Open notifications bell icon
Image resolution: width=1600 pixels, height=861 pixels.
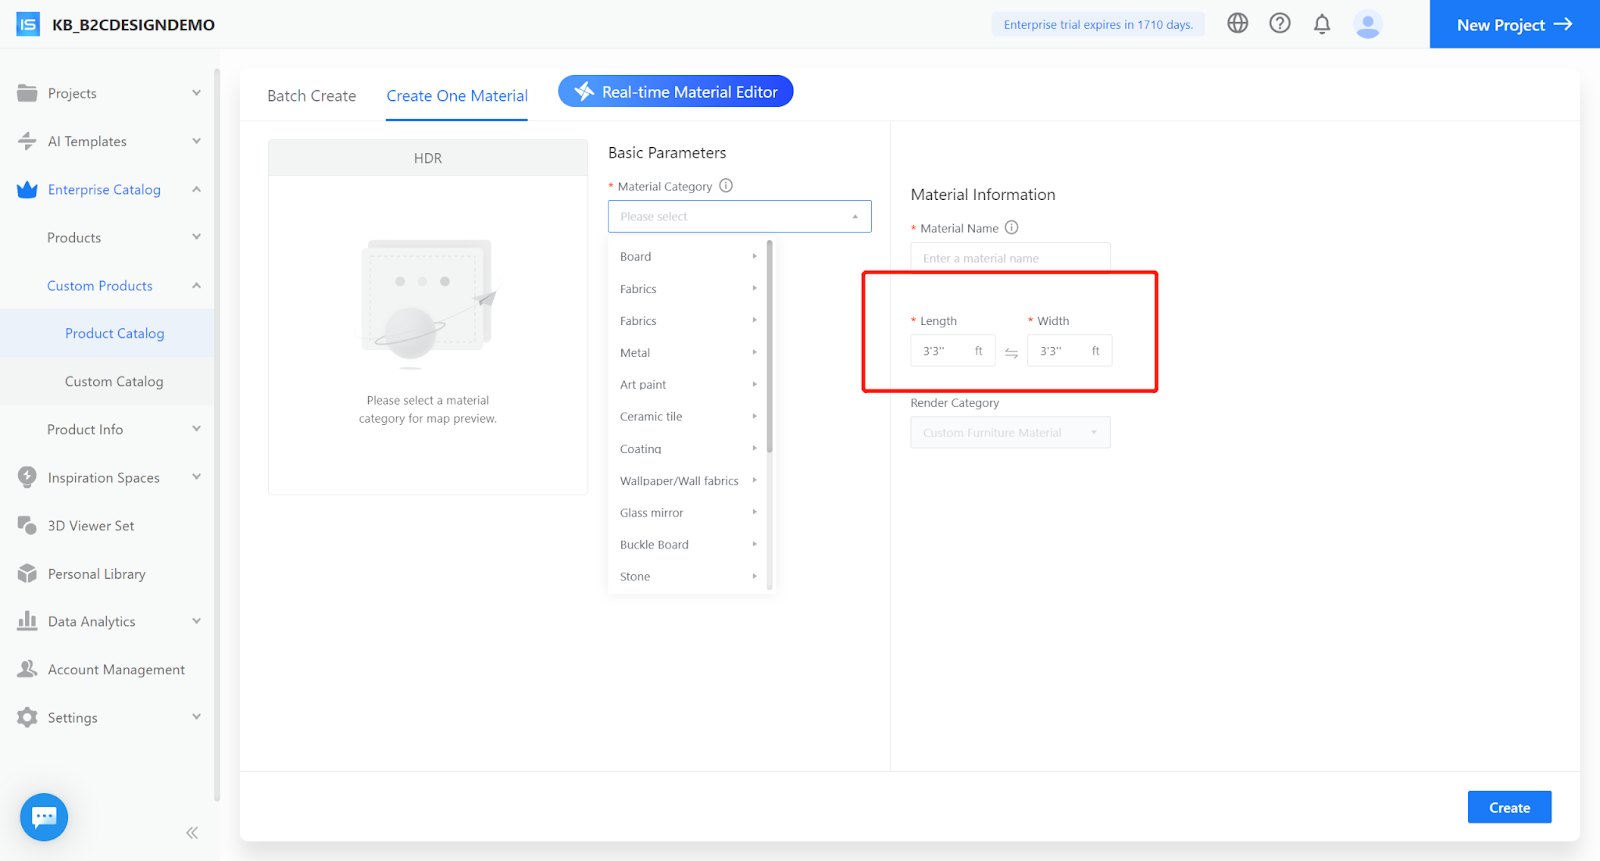point(1321,24)
